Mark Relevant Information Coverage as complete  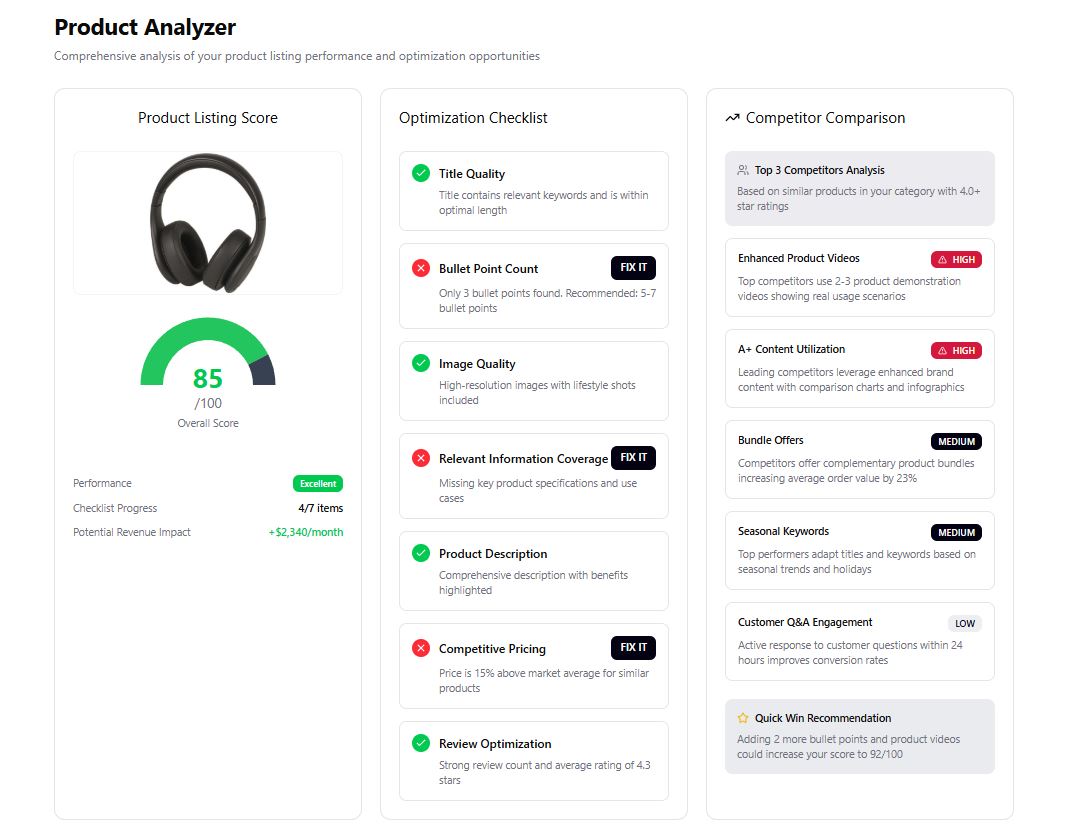pos(419,457)
